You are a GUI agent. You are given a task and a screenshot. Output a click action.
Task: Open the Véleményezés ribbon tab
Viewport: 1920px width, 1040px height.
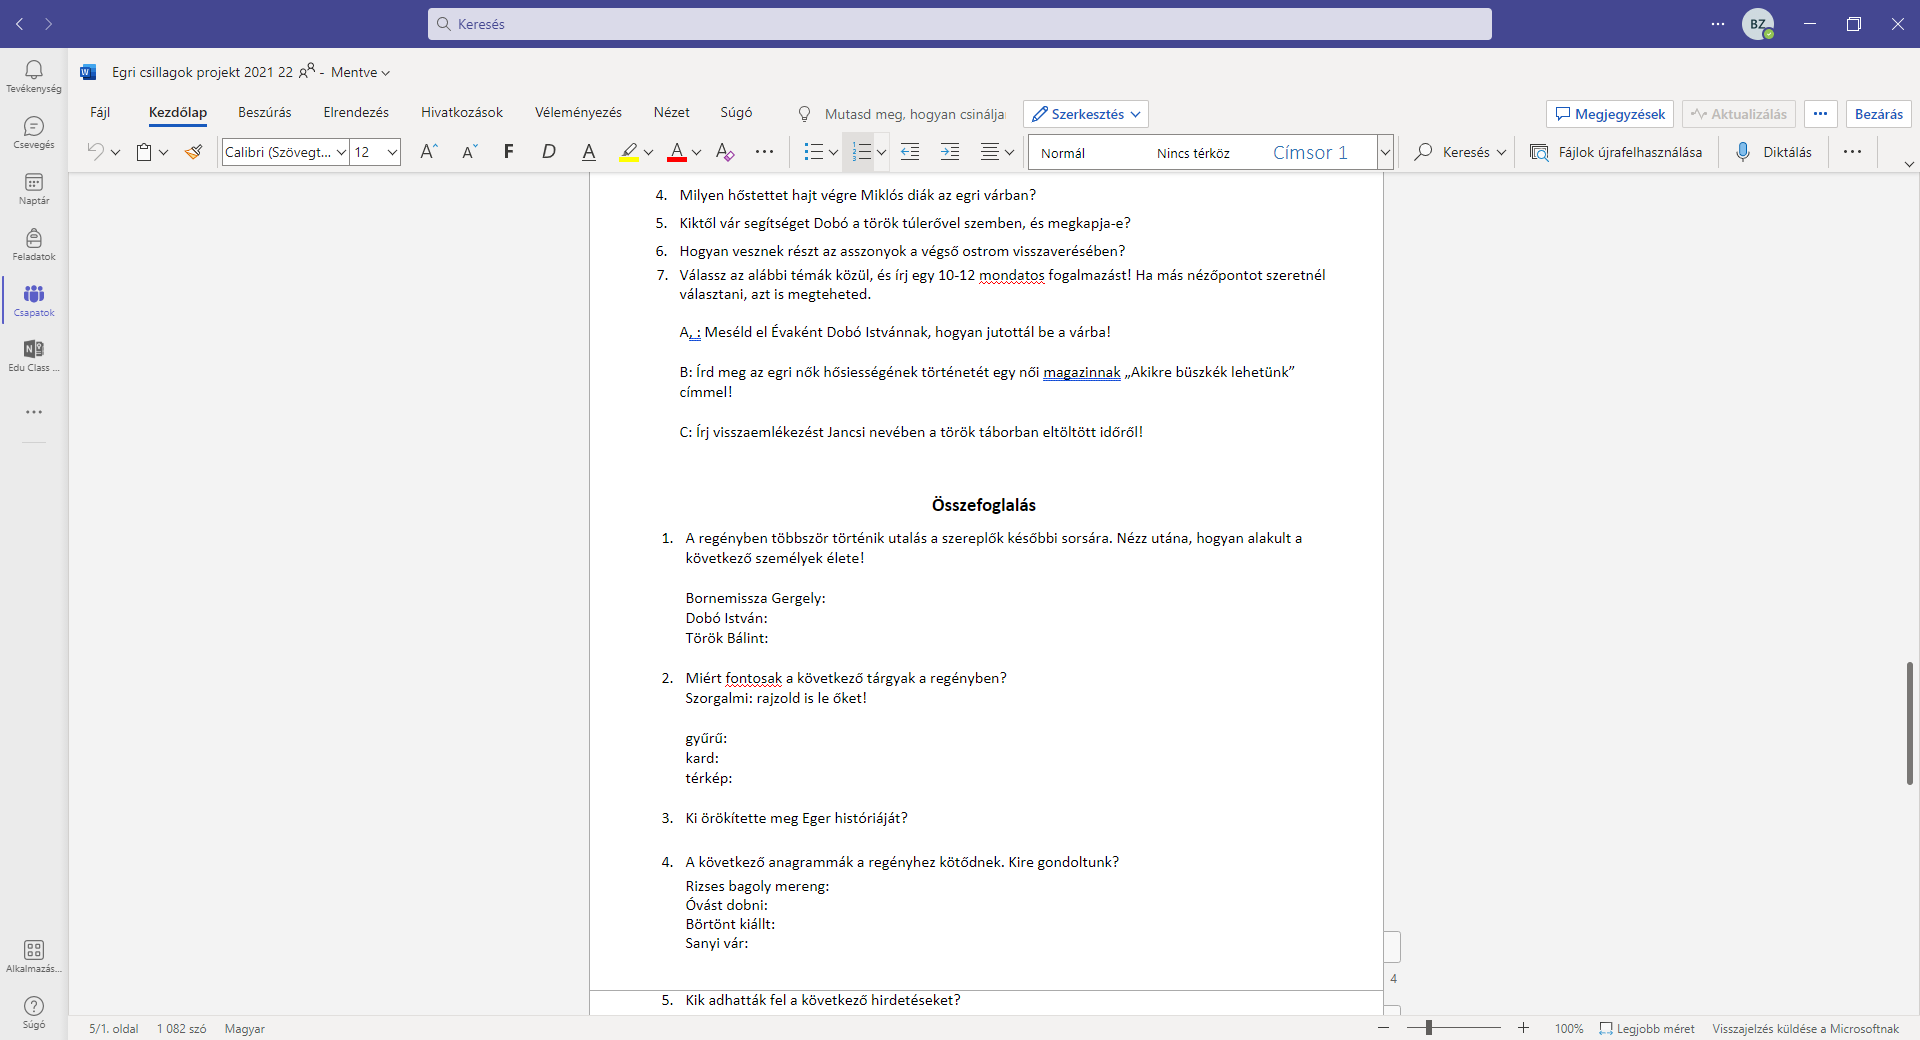[578, 113]
